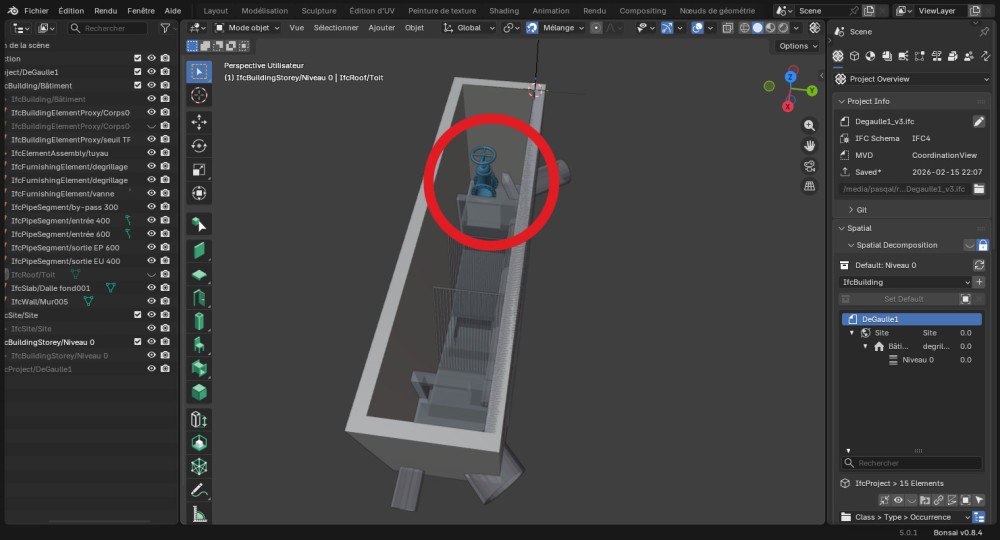Click the folder icon next to IFC path

979,188
